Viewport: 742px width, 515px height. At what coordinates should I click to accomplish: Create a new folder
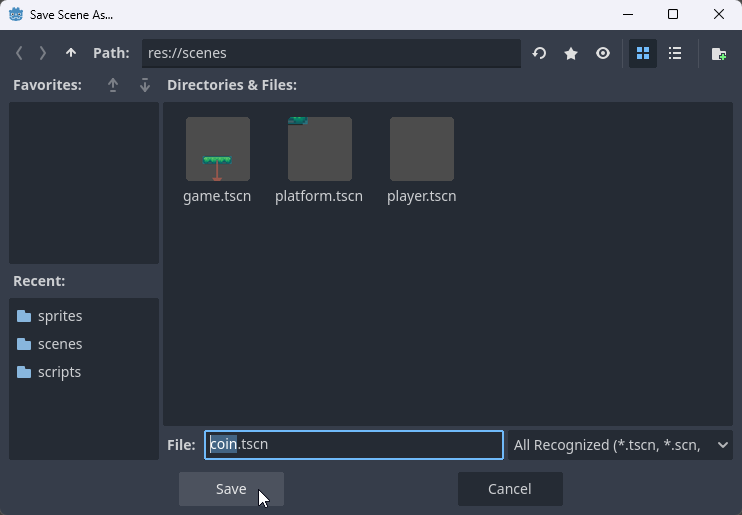(718, 53)
